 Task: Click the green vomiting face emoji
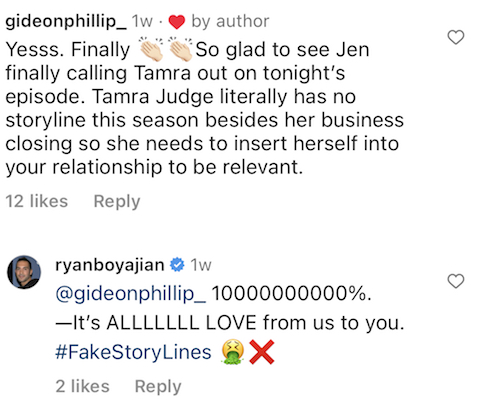coord(233,352)
